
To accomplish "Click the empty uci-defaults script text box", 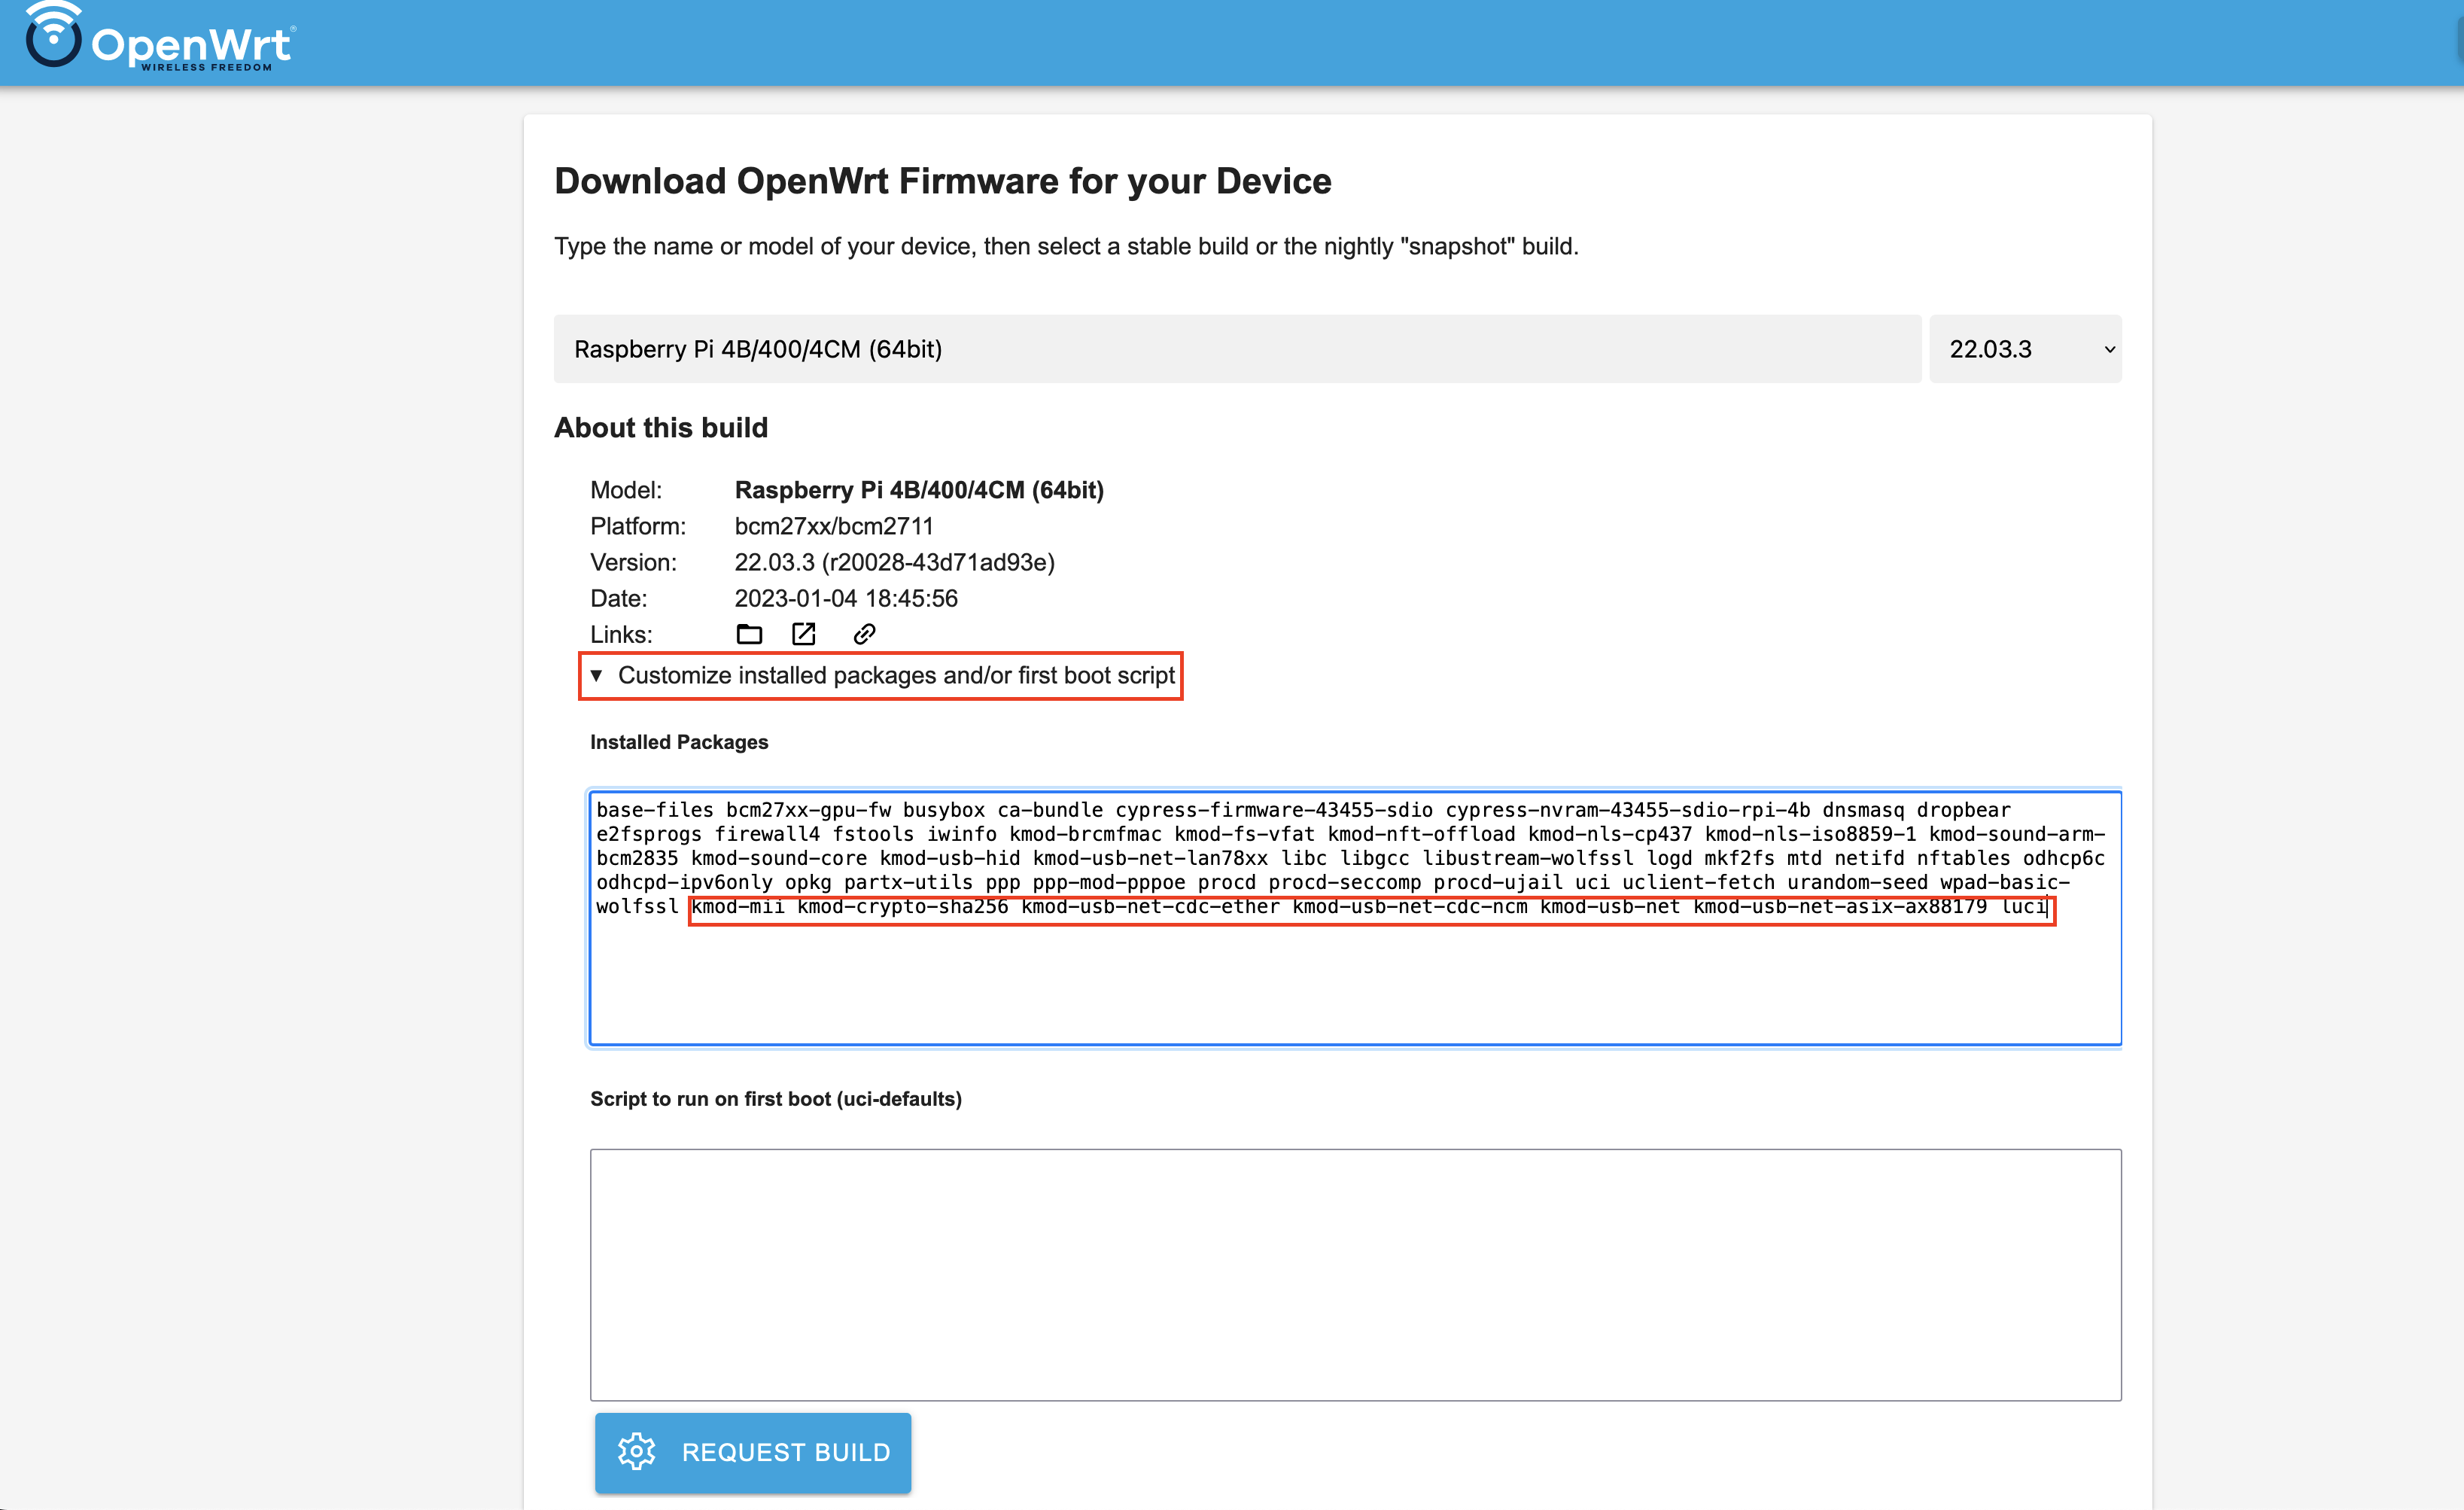I will coord(1354,1274).
